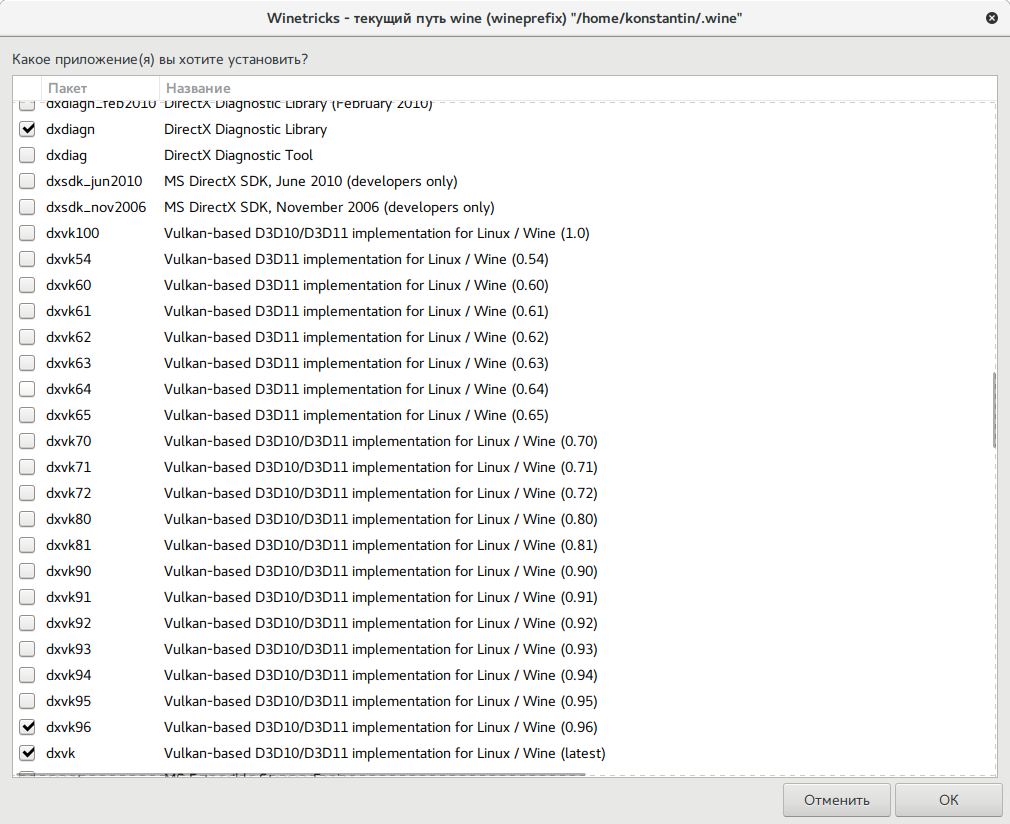Viewport: 1010px width, 824px height.
Task: Select the dxvk94 package name
Action: click(x=68, y=675)
